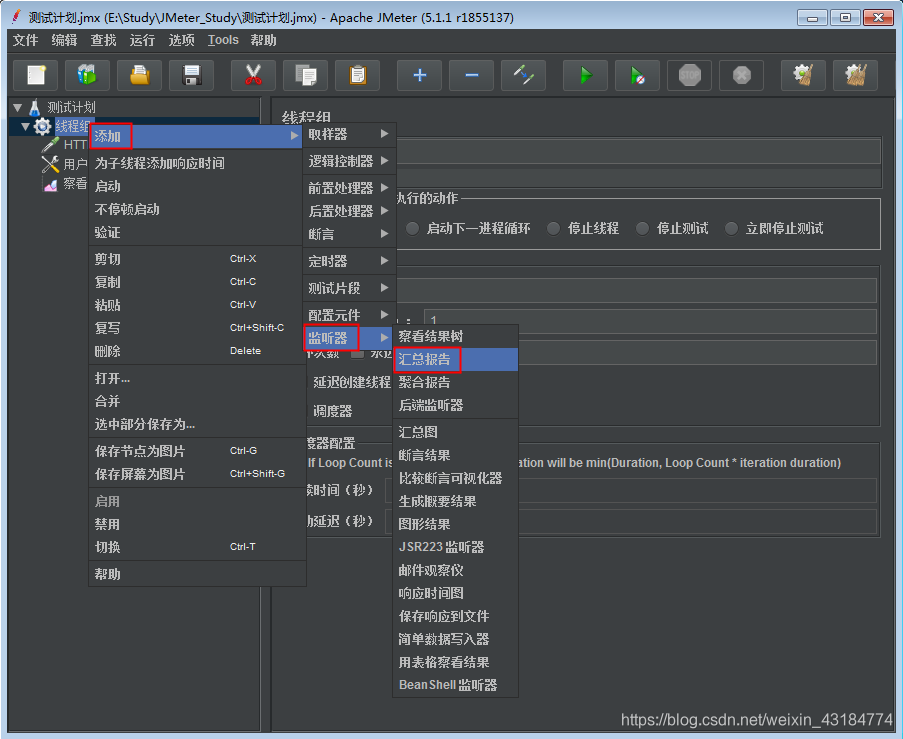The height and width of the screenshot is (739, 903).
Task: Select 汇总报告 listener entry
Action: pos(456,359)
